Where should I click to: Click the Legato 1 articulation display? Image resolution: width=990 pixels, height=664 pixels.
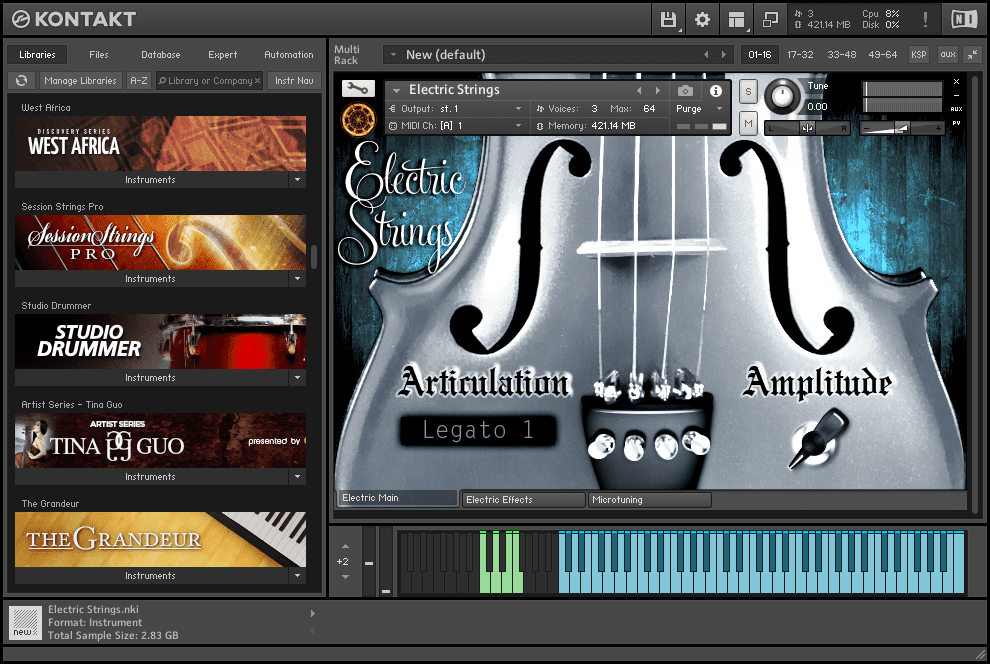[x=478, y=429]
